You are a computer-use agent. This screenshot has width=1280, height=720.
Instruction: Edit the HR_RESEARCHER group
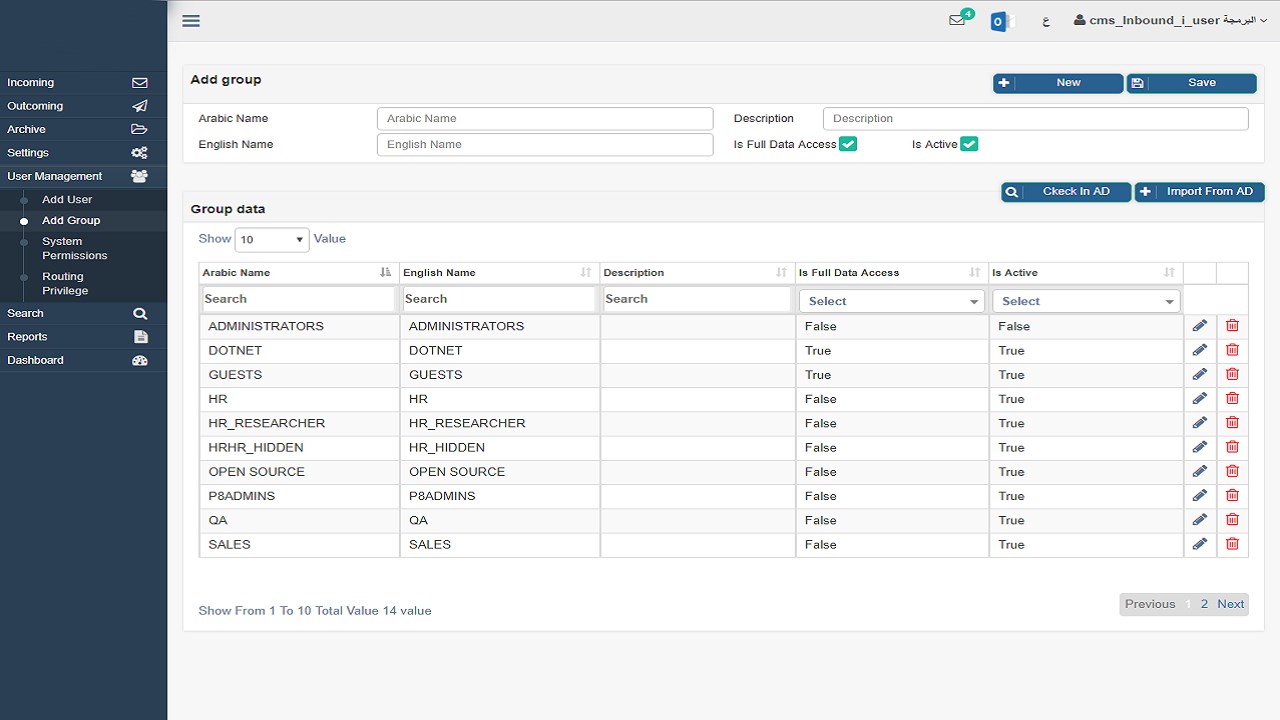[1200, 423]
